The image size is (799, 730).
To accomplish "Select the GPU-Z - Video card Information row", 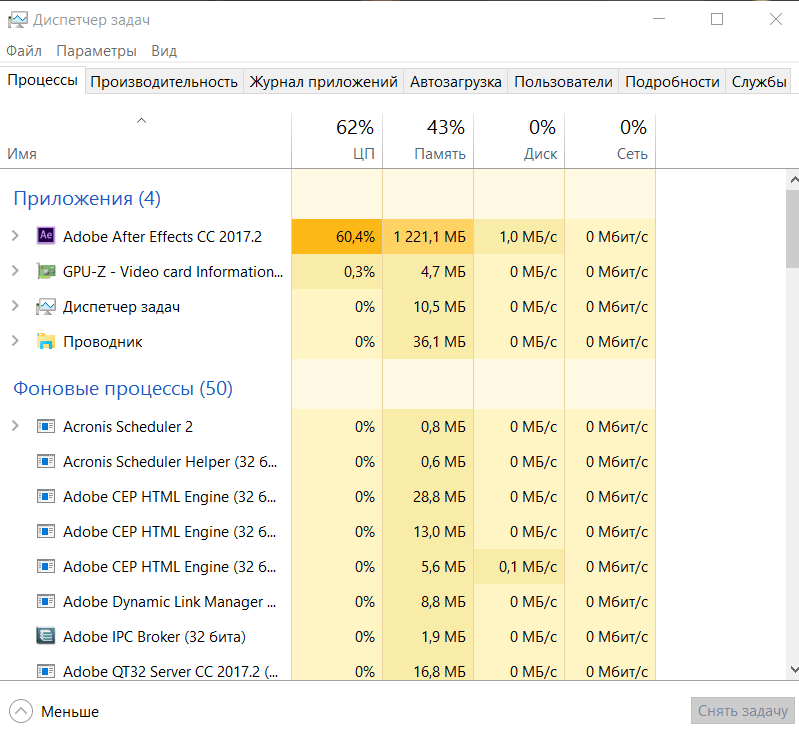I will (x=328, y=272).
